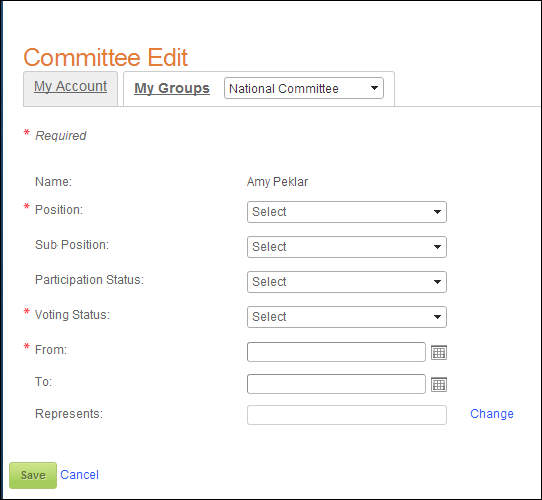Open the From date calendar picker
The height and width of the screenshot is (500, 542).
[x=439, y=352]
